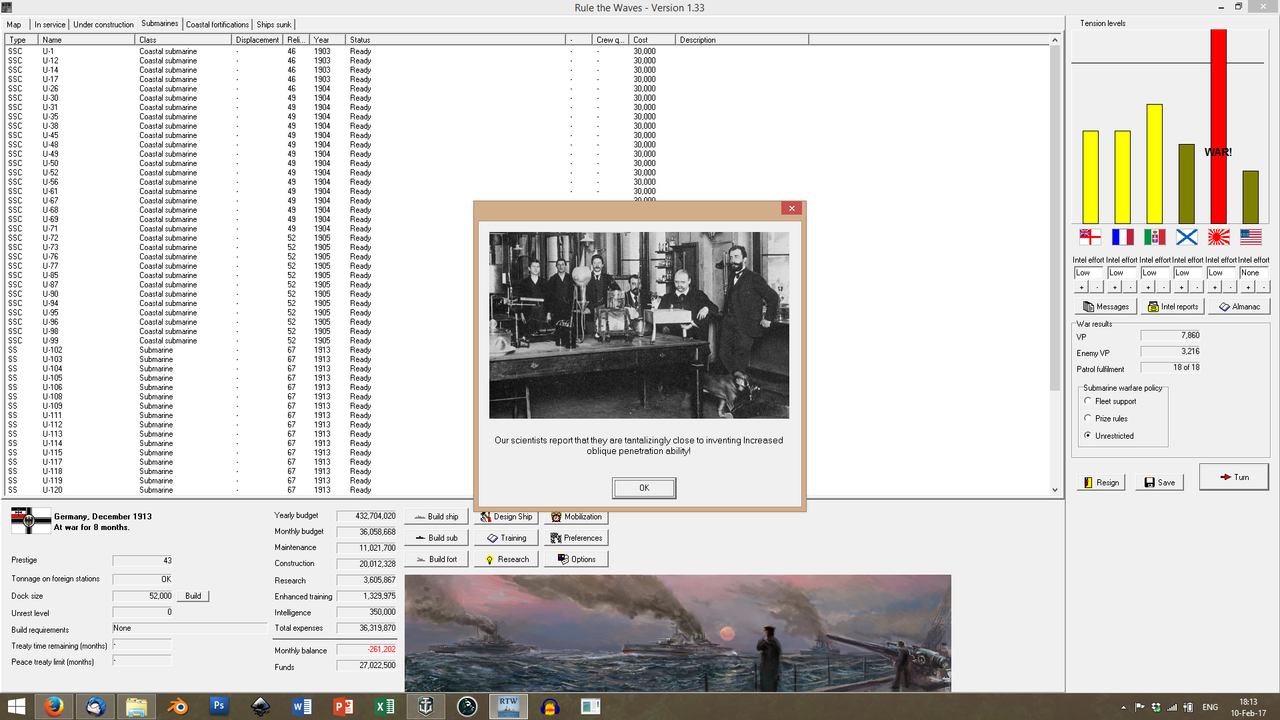Open Messages with the papers icon
The width and height of the screenshot is (1280, 720).
coord(1105,307)
